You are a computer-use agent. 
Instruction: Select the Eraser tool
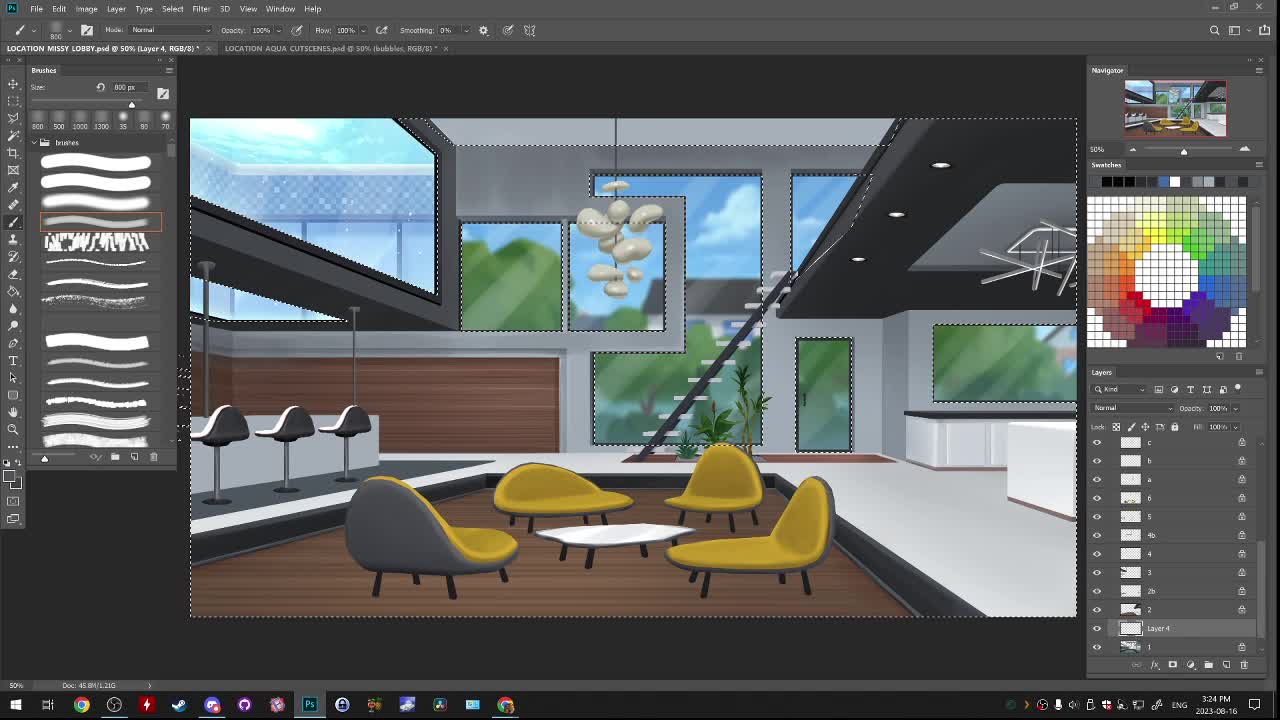[x=13, y=274]
